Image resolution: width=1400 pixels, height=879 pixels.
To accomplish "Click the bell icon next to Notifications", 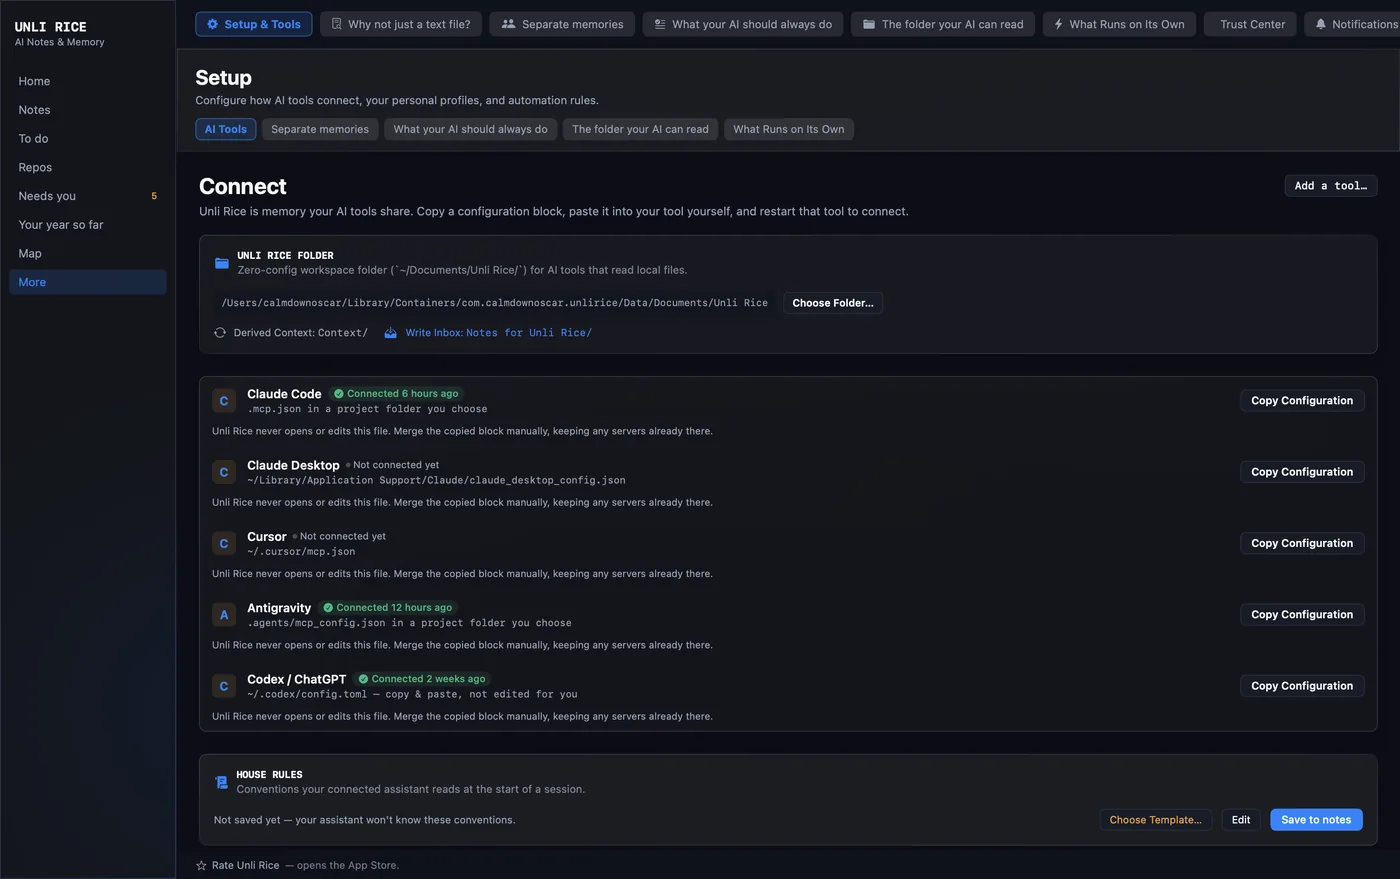I will [1321, 24].
